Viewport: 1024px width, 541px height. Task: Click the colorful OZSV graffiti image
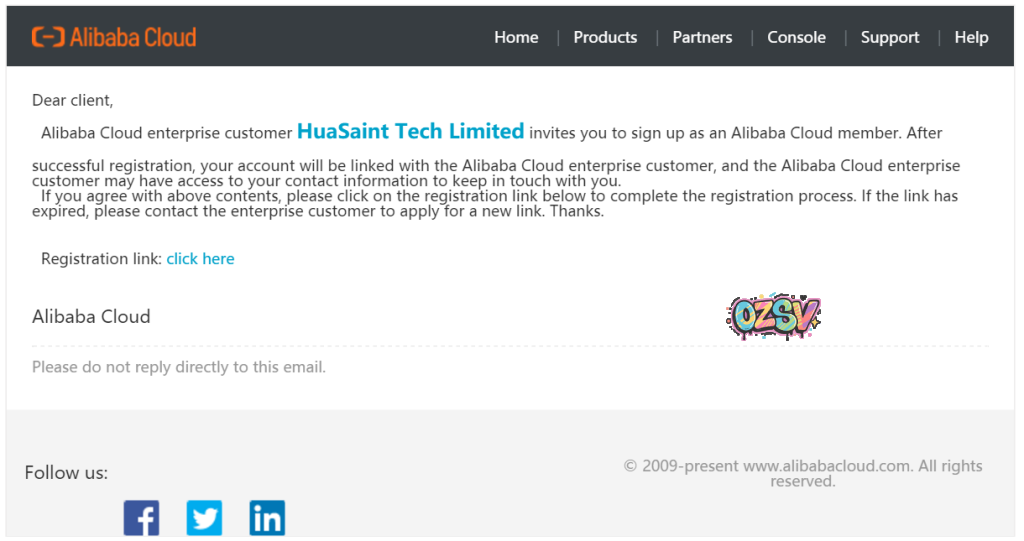tap(773, 317)
